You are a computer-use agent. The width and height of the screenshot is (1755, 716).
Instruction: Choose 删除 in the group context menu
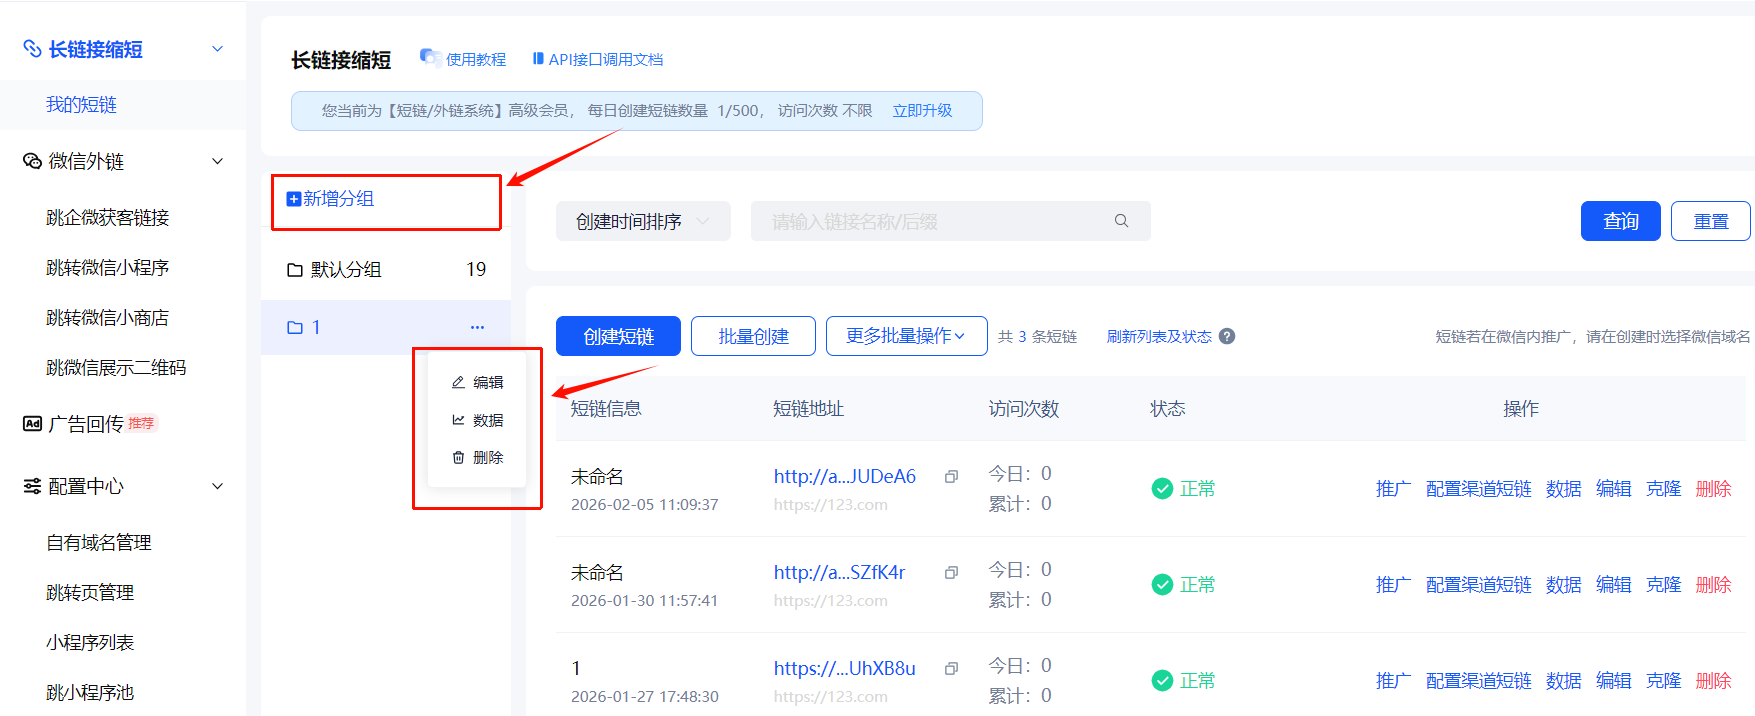pyautogui.click(x=478, y=457)
